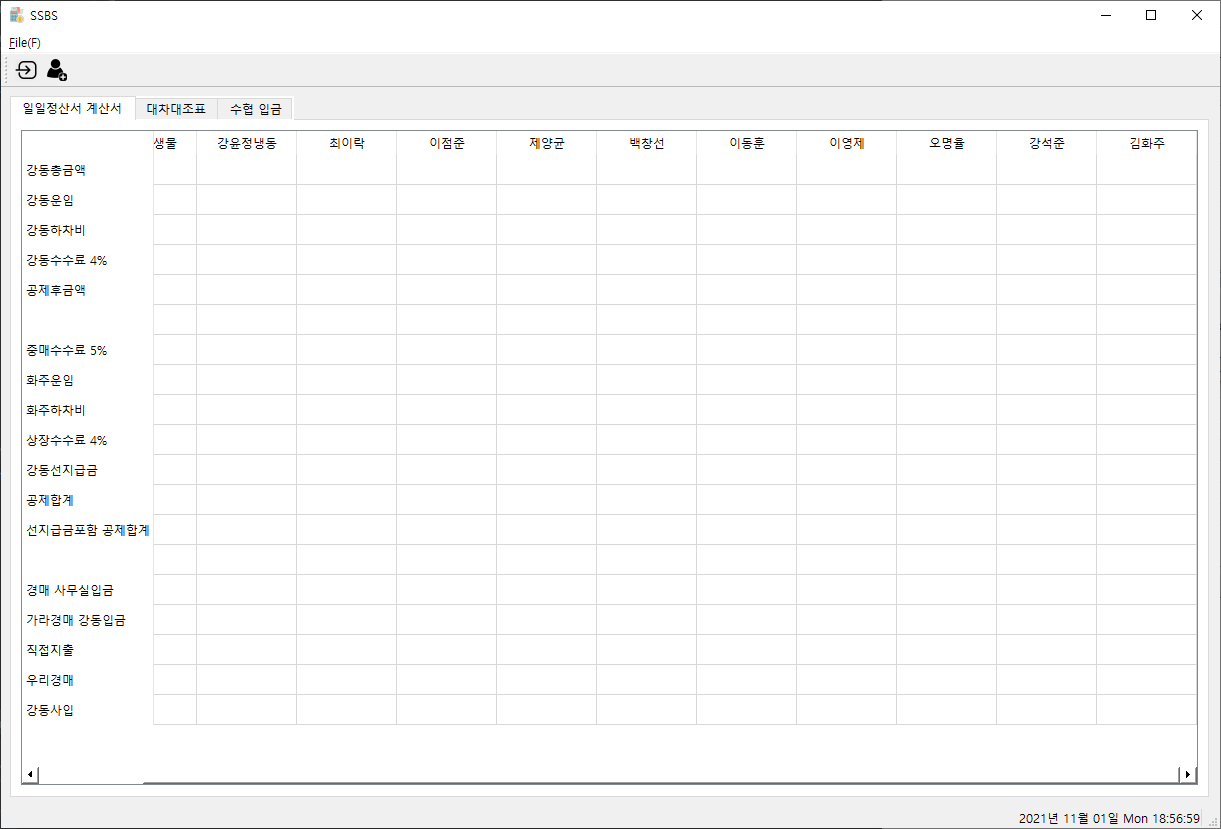Click the 공제합계 cell under 이영제

tap(846, 500)
